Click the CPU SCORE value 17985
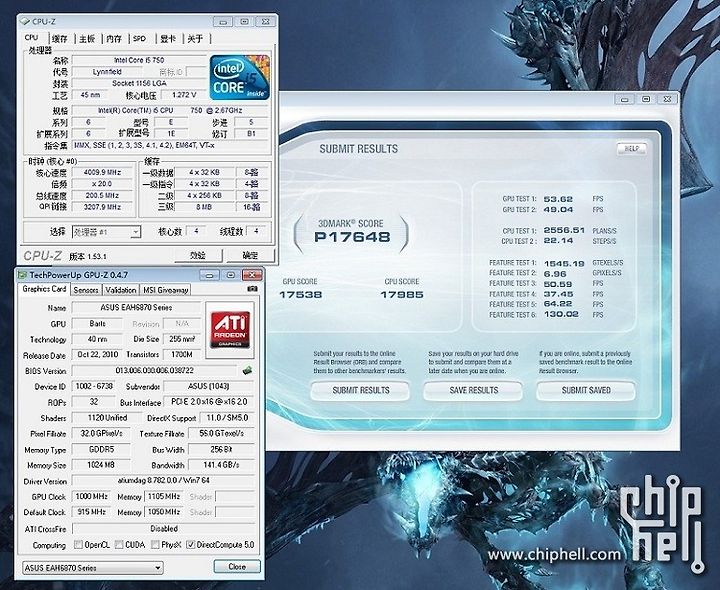 [402, 294]
